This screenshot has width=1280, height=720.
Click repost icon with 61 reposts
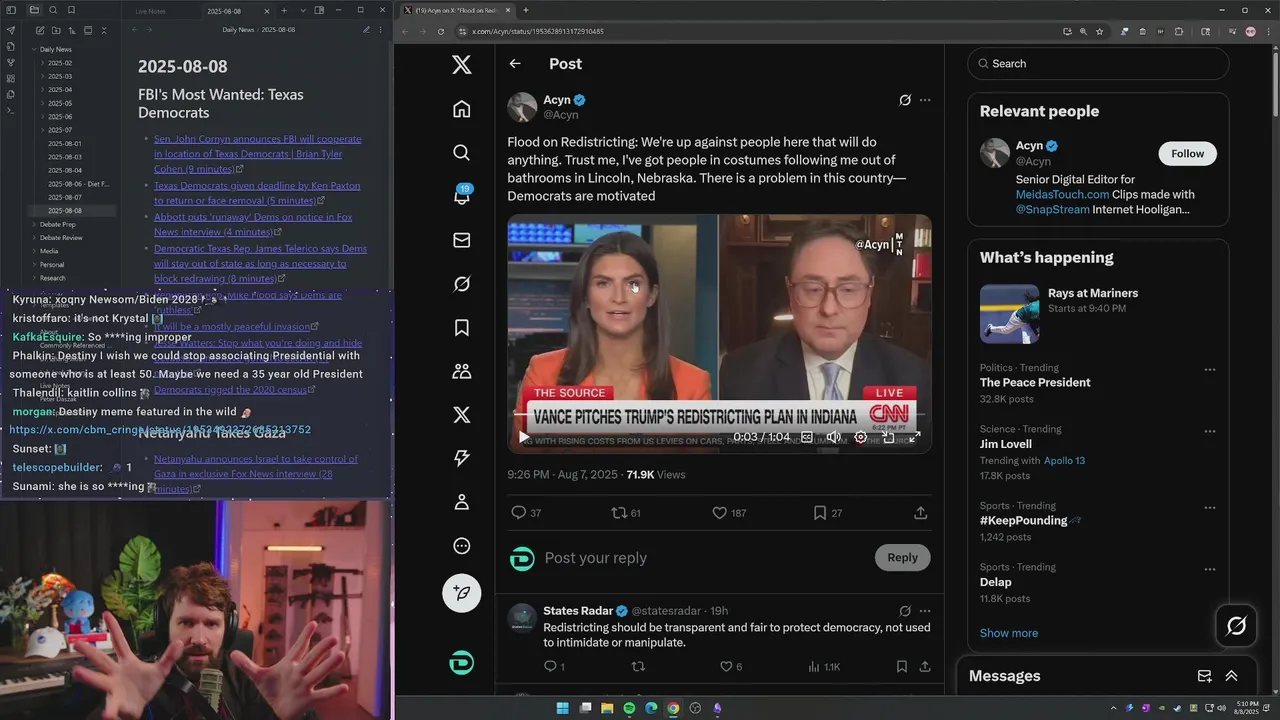[x=619, y=513]
